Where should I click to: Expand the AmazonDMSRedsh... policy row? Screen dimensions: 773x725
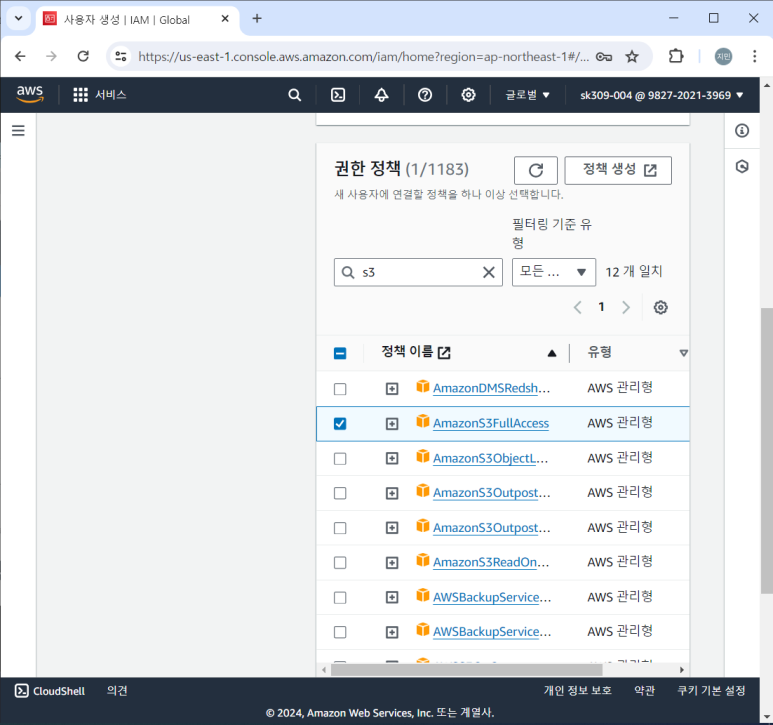click(391, 389)
